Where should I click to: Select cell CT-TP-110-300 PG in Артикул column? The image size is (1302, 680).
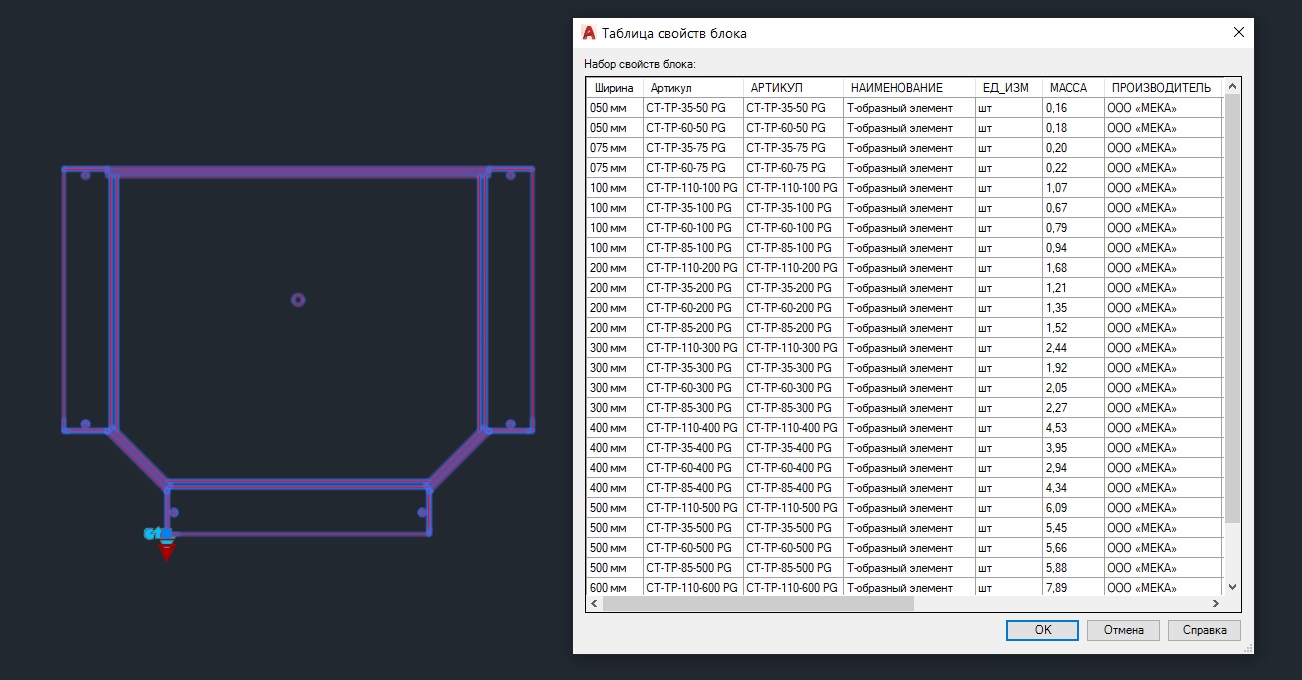[693, 348]
